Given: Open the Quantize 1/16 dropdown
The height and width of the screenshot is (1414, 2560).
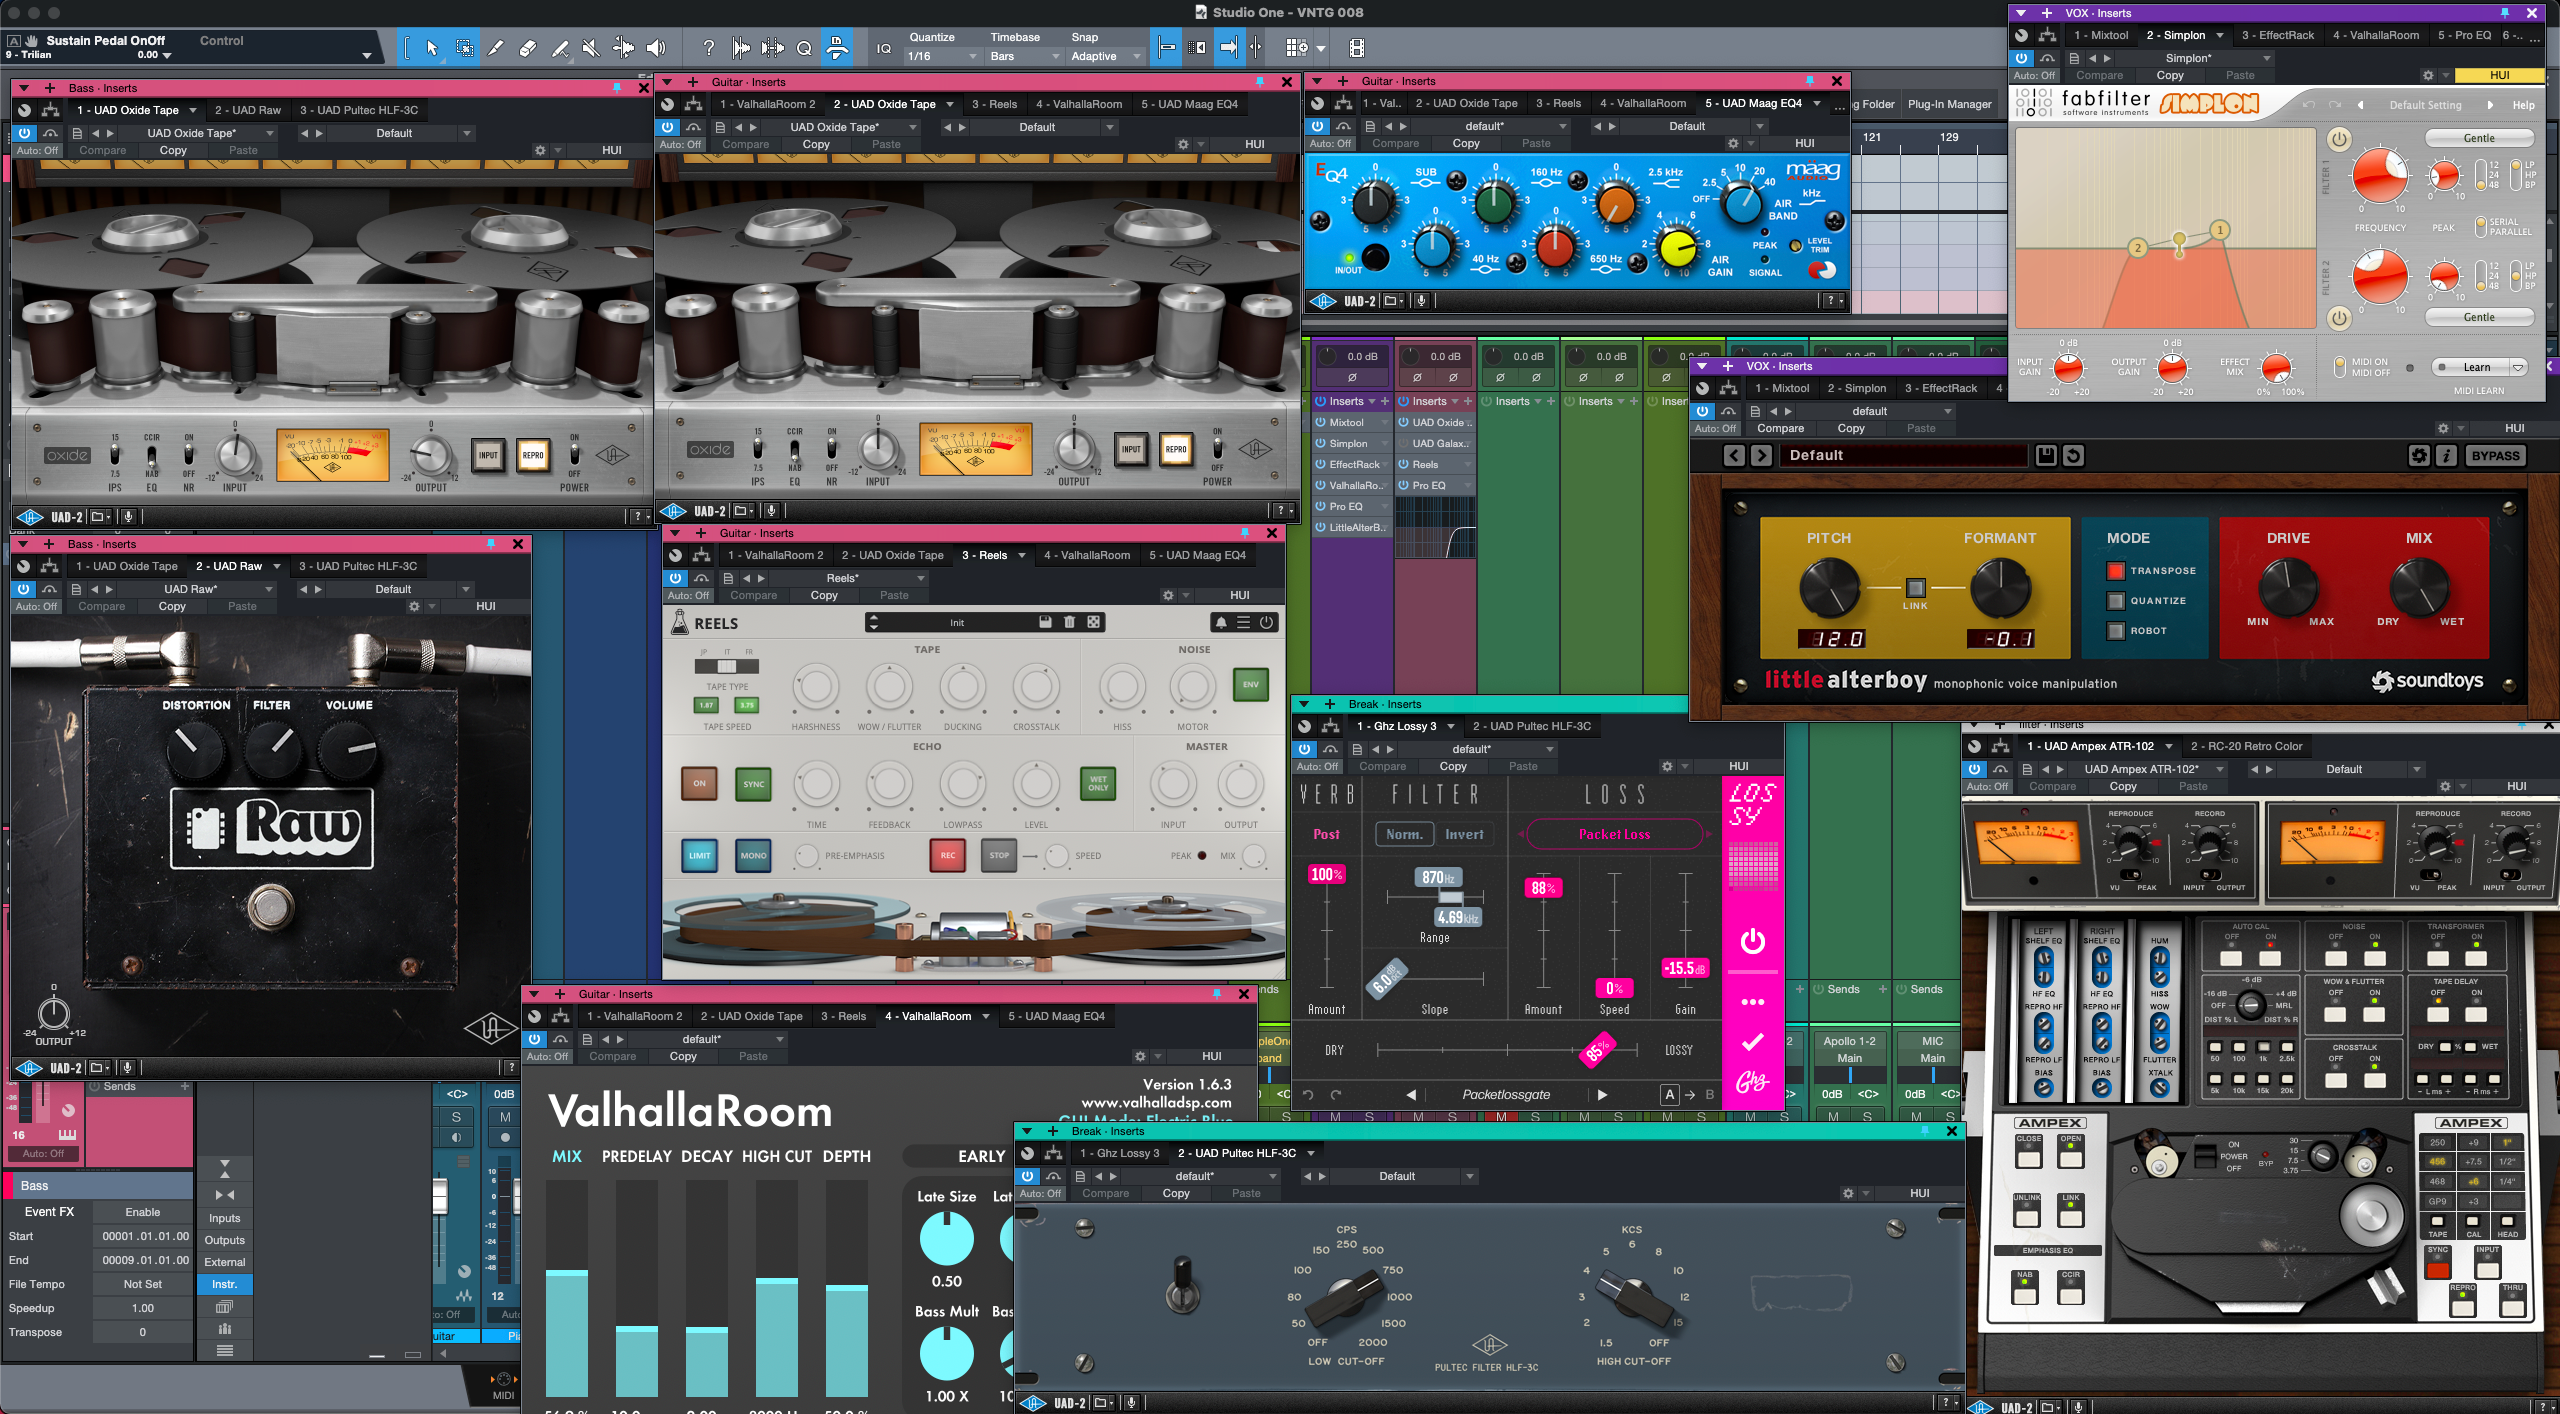Looking at the screenshot, I should tap(942, 56).
